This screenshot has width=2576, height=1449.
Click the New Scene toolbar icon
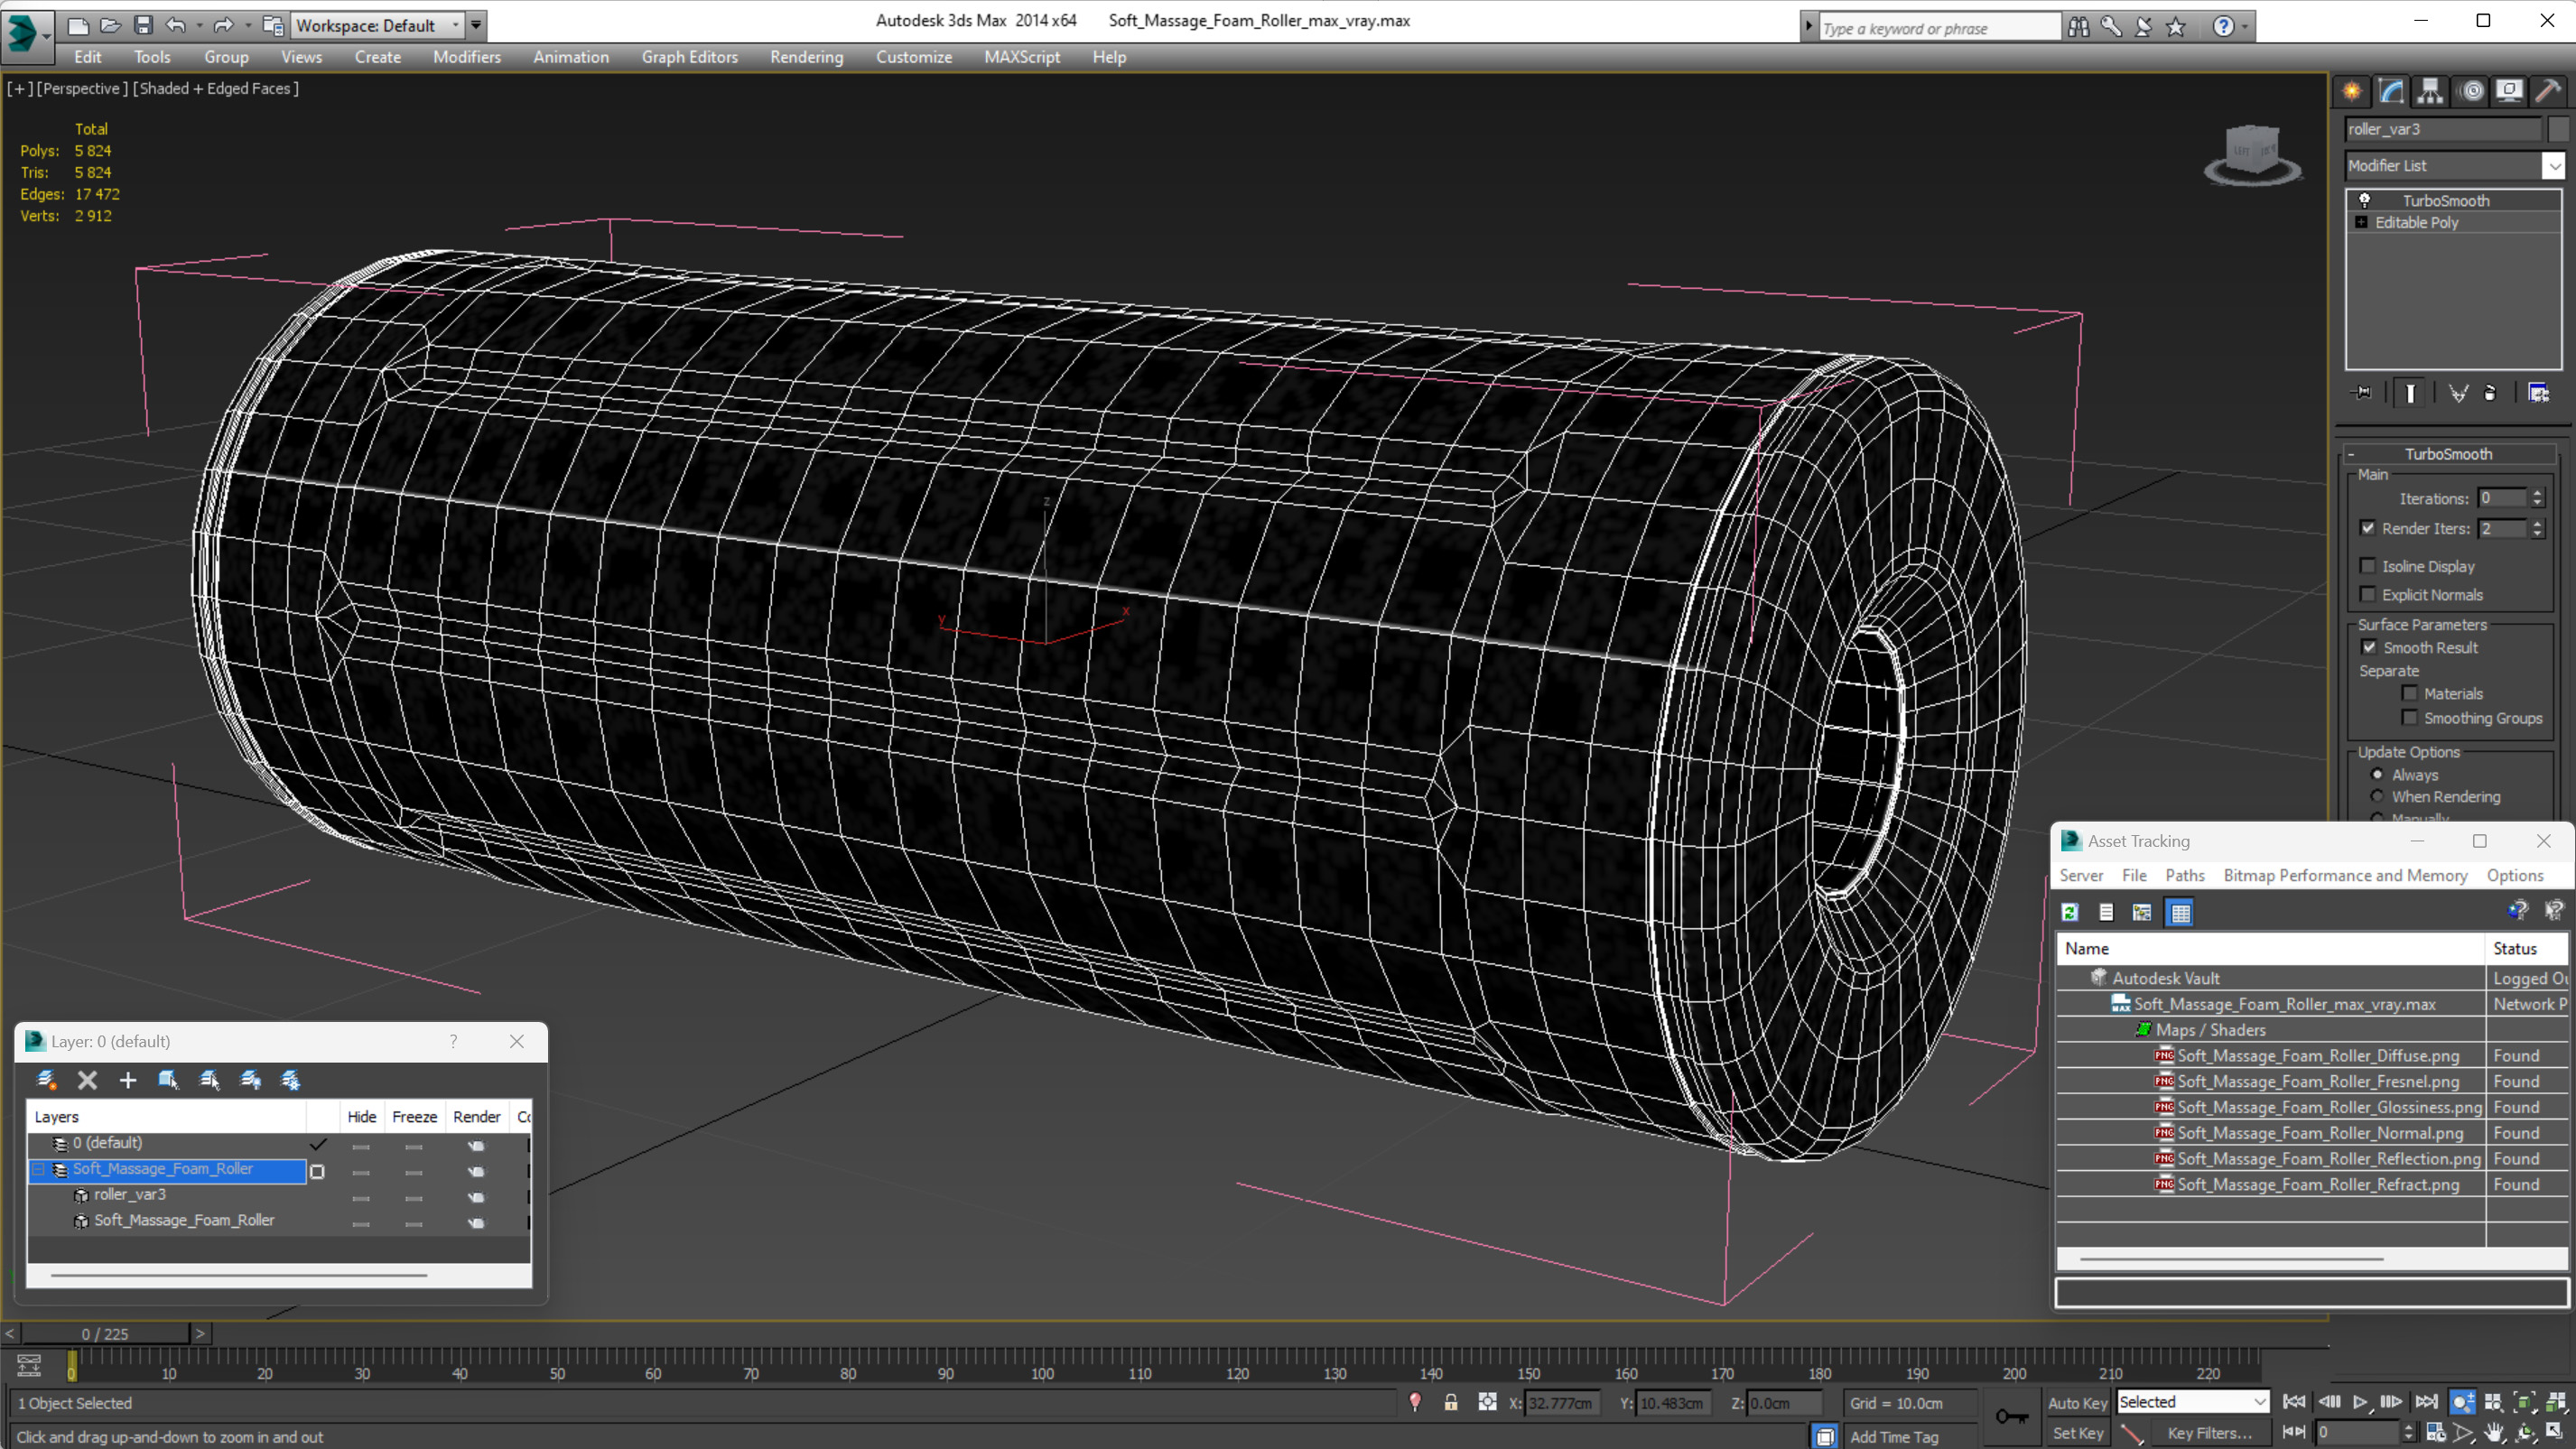pos(78,25)
